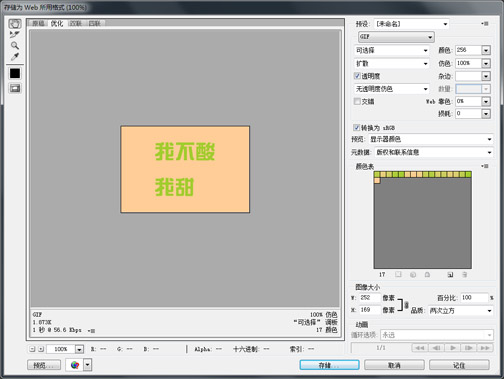Uncheck the 转换为 sRGB checkbox
The image size is (504, 379).
356,127
